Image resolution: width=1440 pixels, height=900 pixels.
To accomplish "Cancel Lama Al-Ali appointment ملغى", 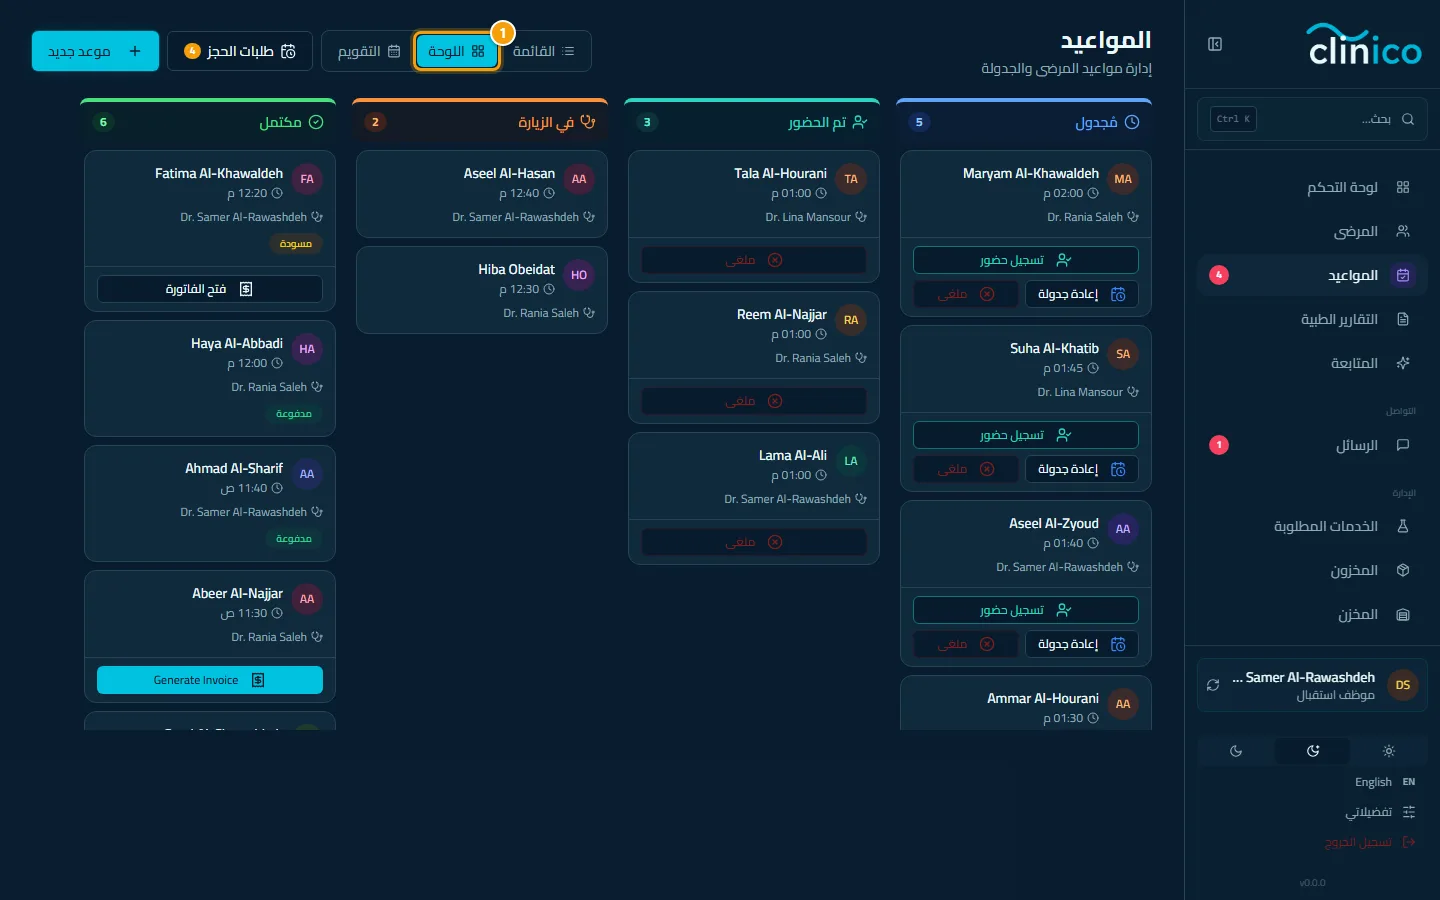I will coord(754,542).
